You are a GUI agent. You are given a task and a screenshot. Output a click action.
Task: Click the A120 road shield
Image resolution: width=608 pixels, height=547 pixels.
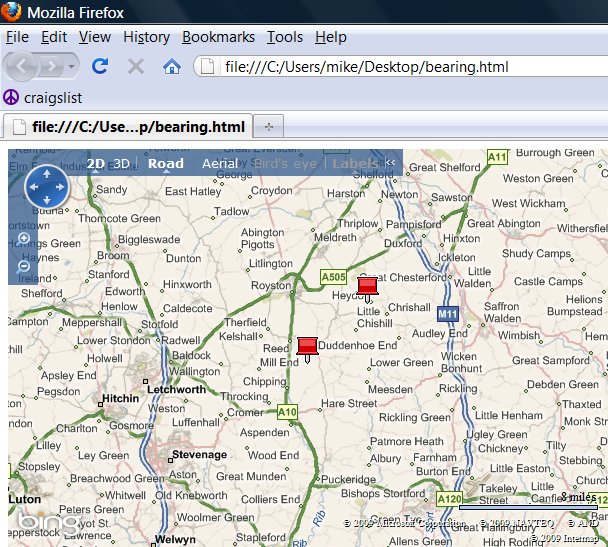click(x=449, y=499)
